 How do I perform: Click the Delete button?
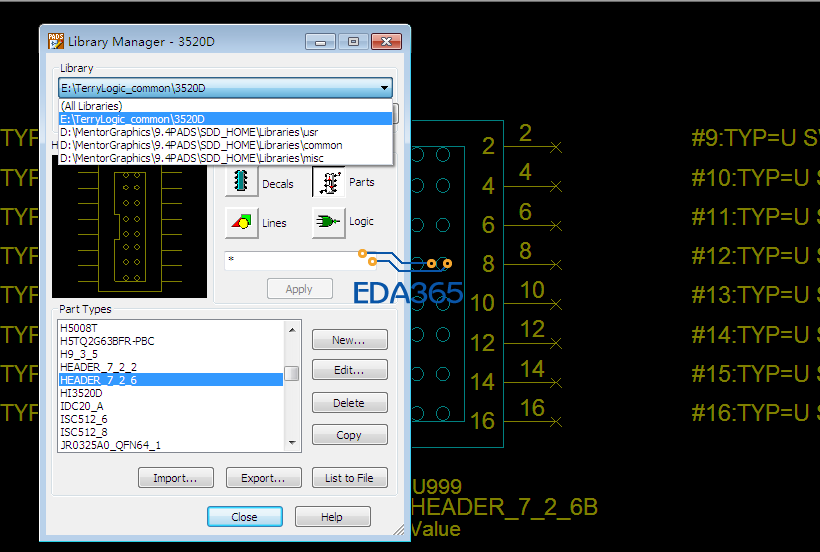(349, 403)
